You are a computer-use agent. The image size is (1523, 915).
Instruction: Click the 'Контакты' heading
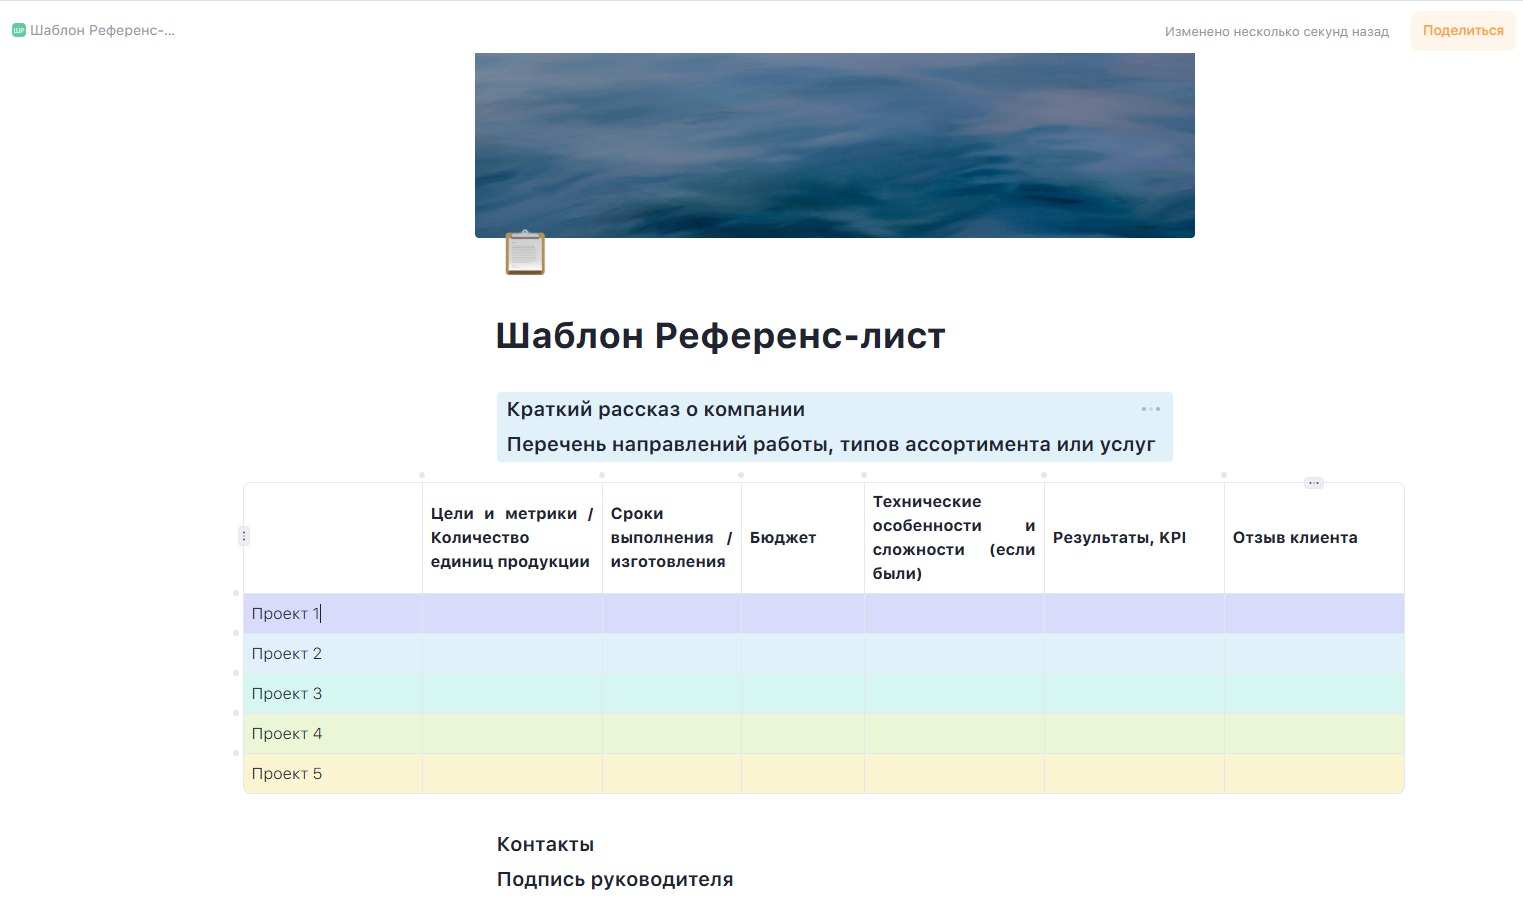tap(545, 845)
